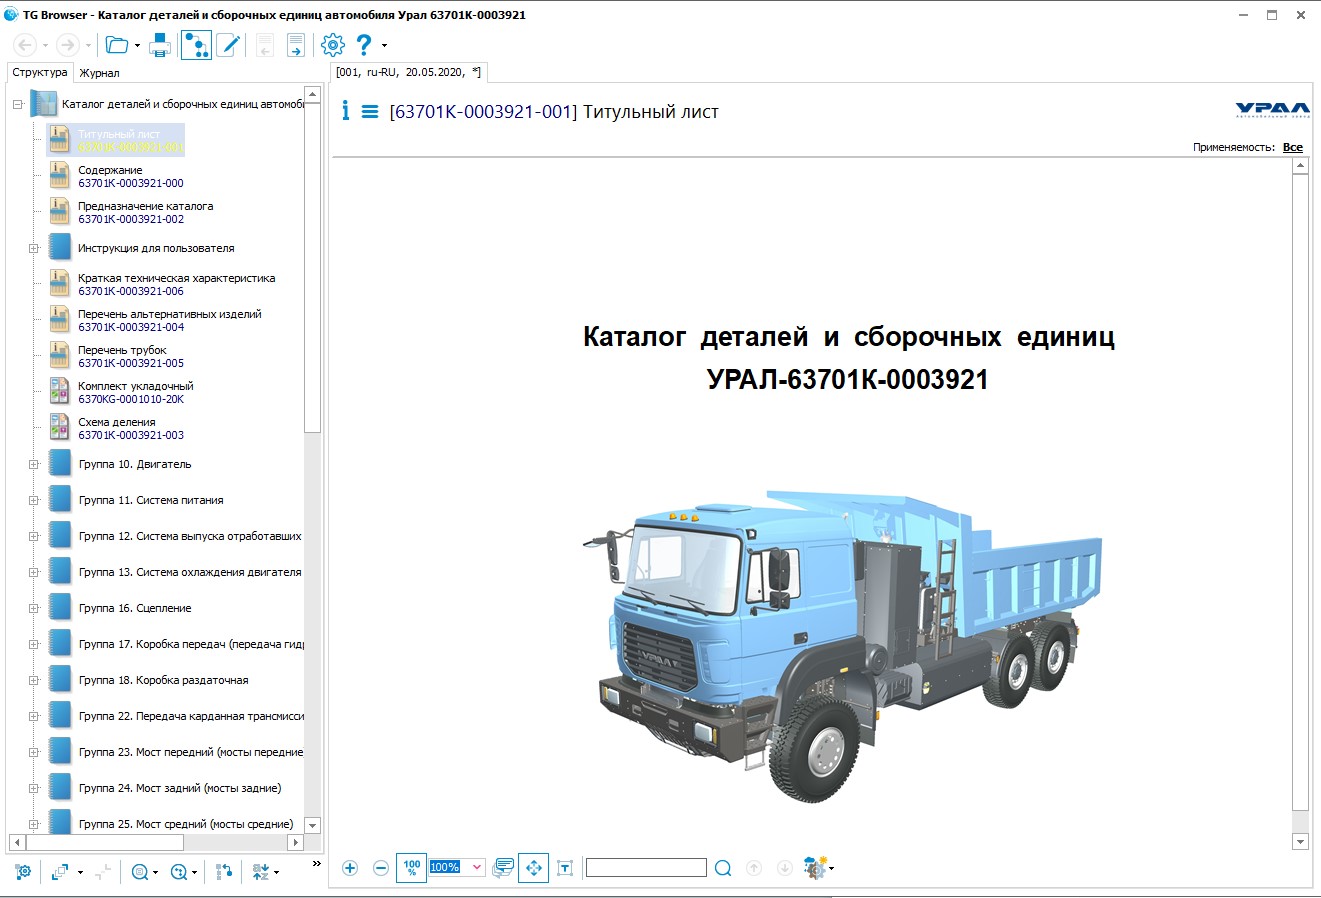
Task: Toggle the pan move arrows tool
Action: click(x=534, y=868)
